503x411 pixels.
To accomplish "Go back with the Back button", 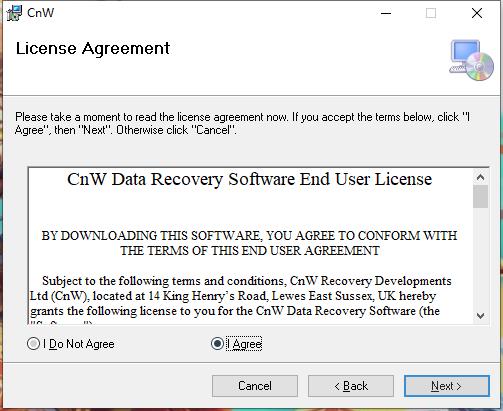I will pyautogui.click(x=351, y=386).
